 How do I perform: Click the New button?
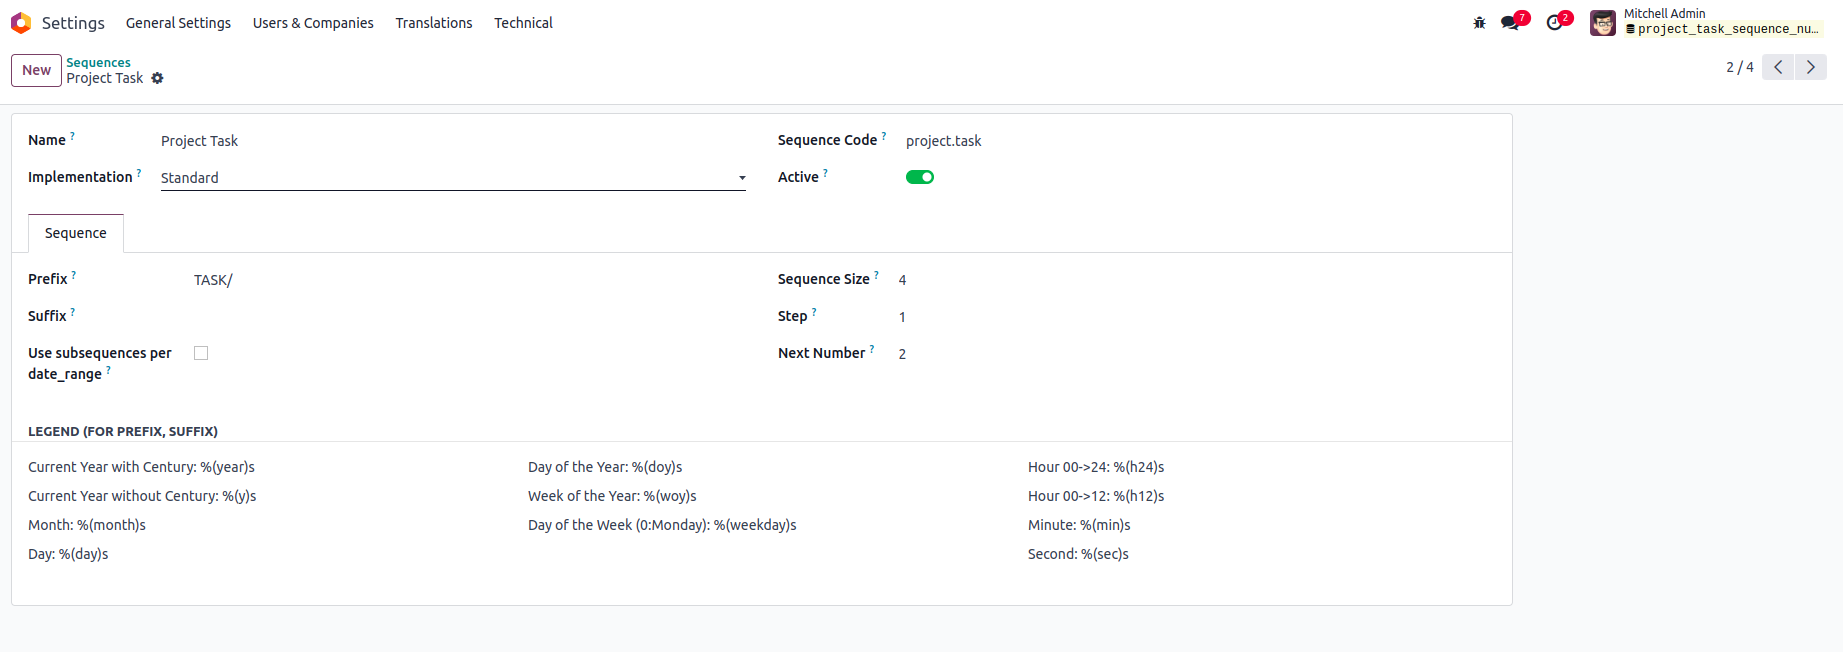coord(36,70)
